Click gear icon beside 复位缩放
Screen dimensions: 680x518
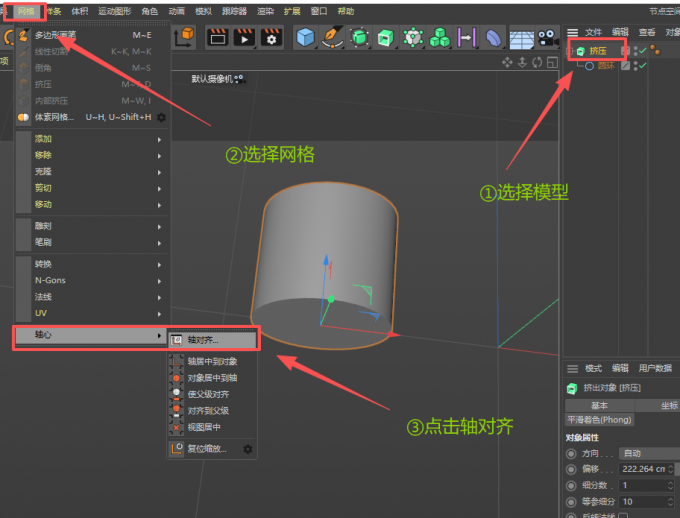click(248, 449)
